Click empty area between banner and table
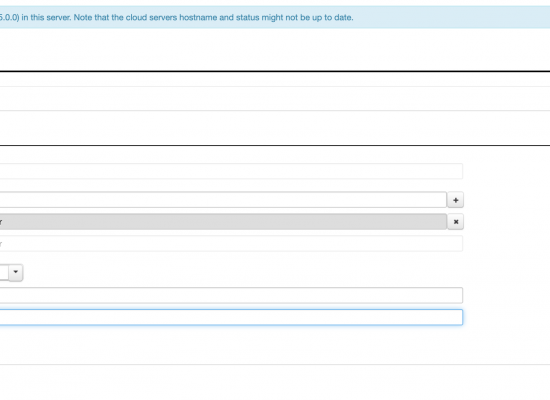The image size is (550, 400). [x=275, y=50]
